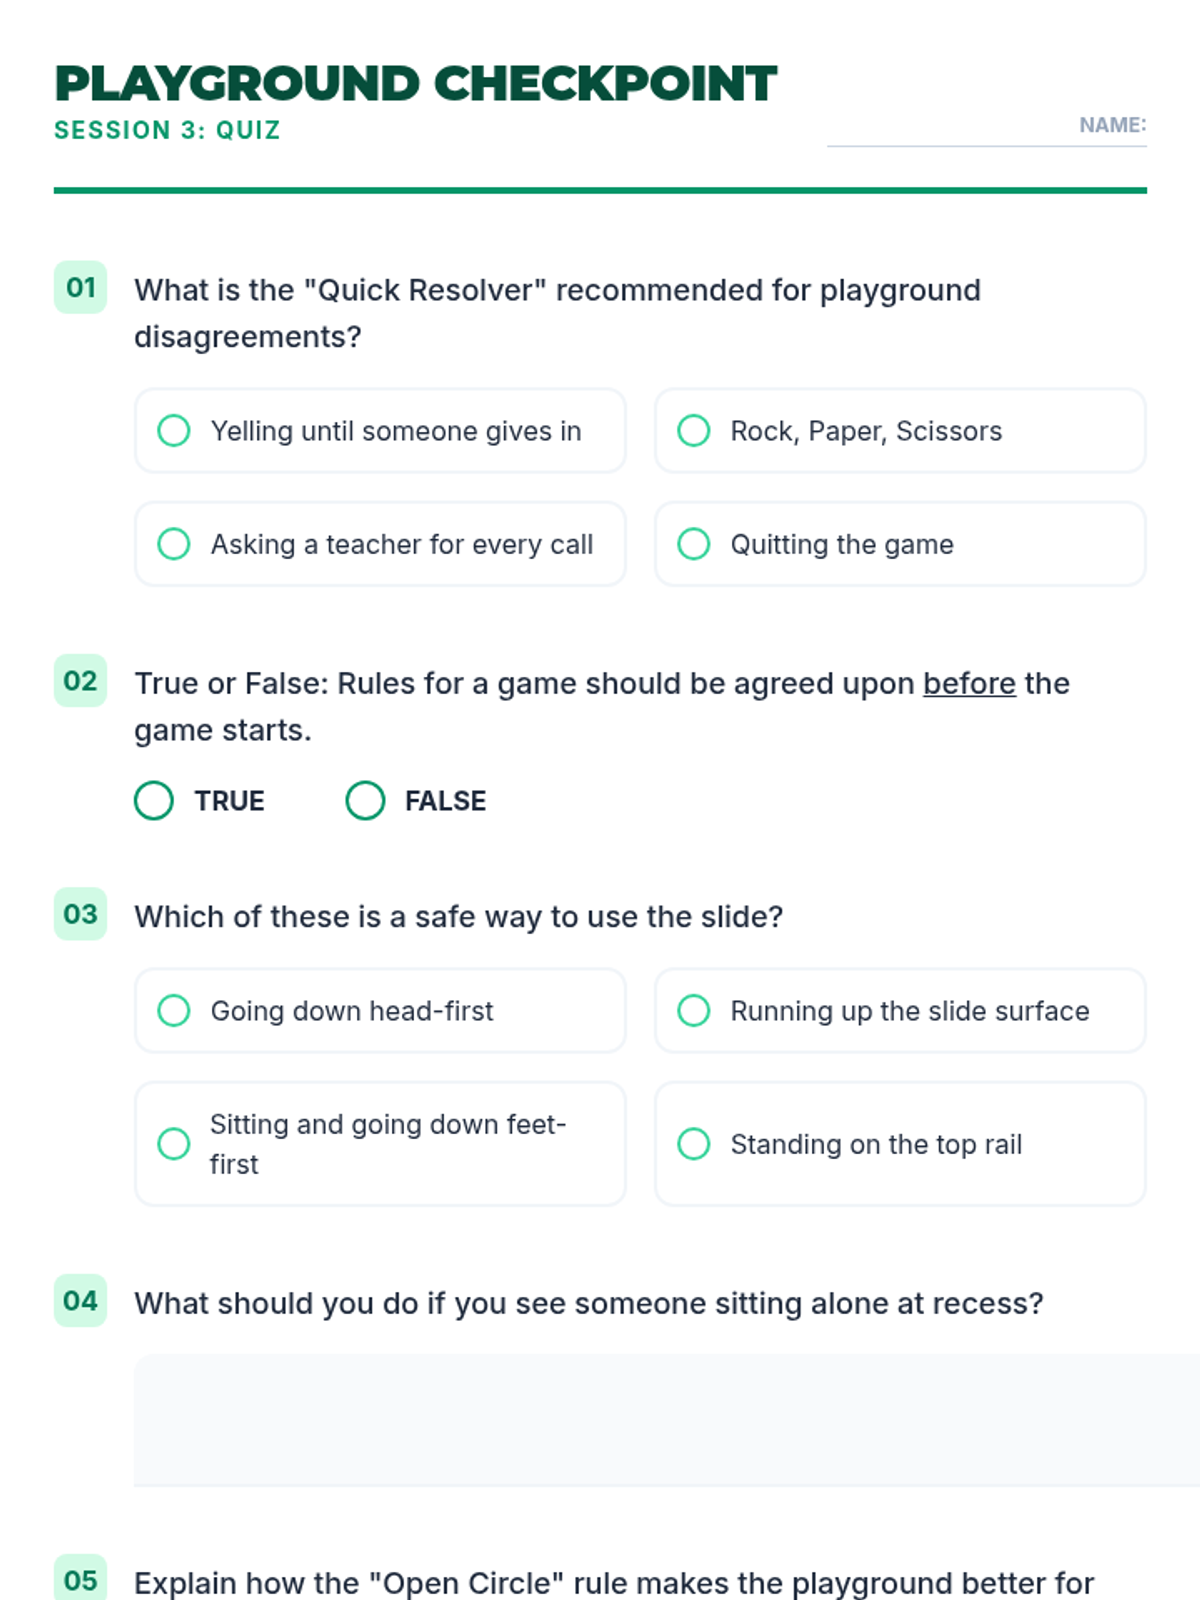Click the 04 question number badge

[80, 1301]
